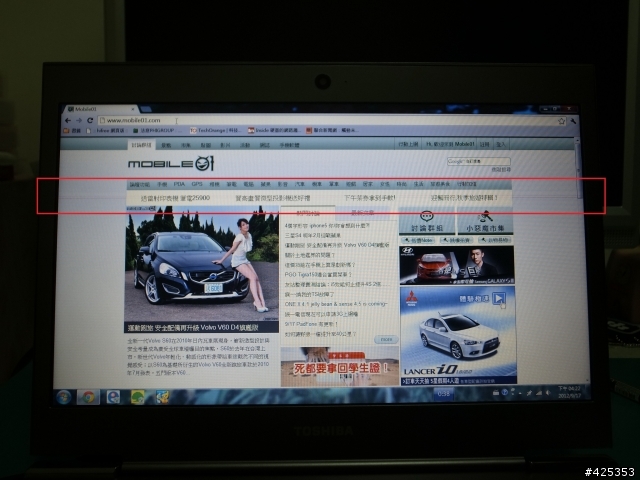Click the MOBILE01 site logo
This screenshot has height=480, width=640.
pyautogui.click(x=171, y=164)
